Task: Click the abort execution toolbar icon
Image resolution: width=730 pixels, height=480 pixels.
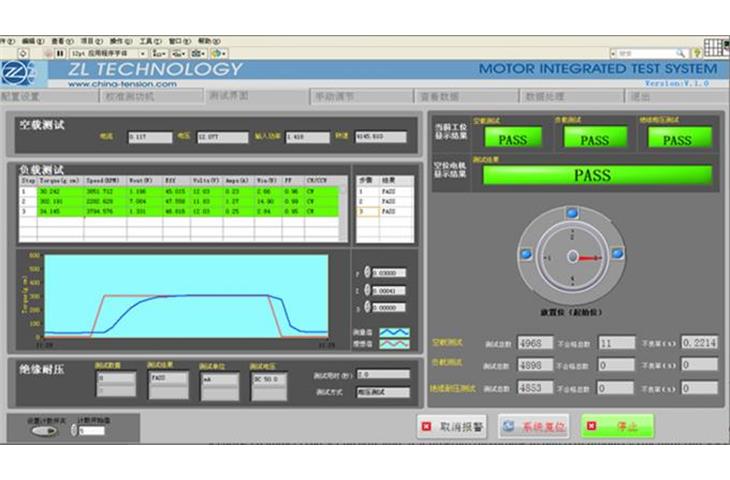Action: click(x=47, y=52)
